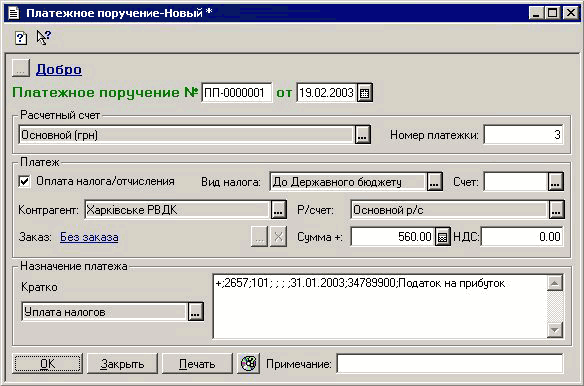
Task: Click the Харківське РВДК field
Action: pos(177,210)
